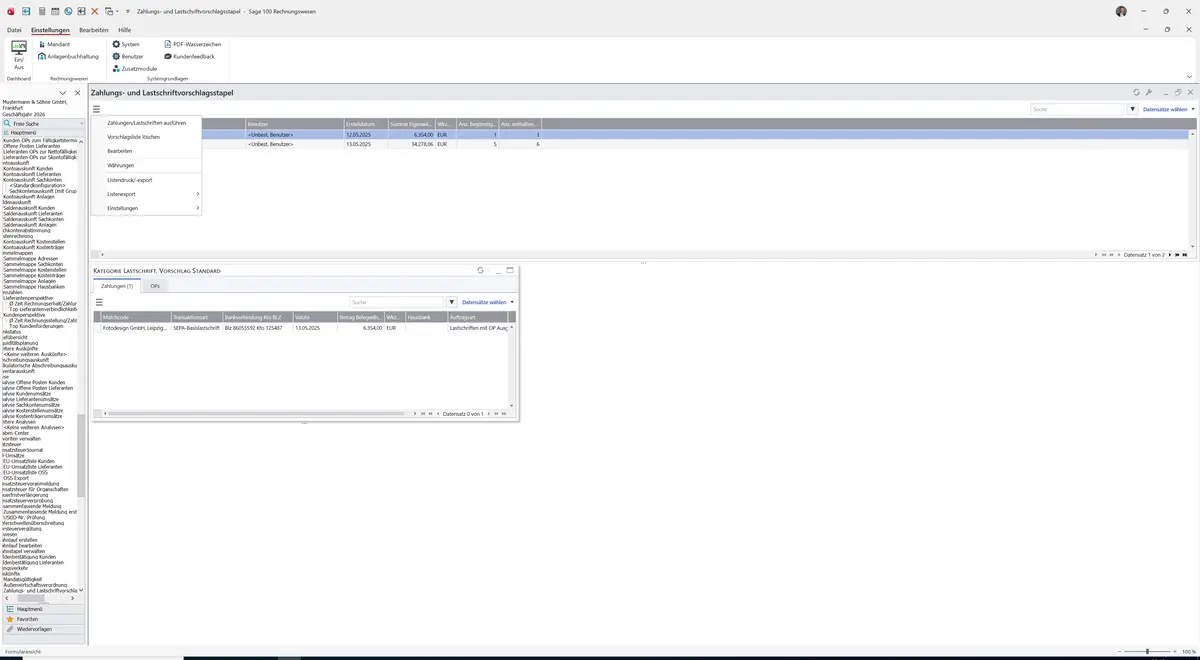Refresh the Zahlungs- und Lastschriftvorschlagsstapel window

1137,92
